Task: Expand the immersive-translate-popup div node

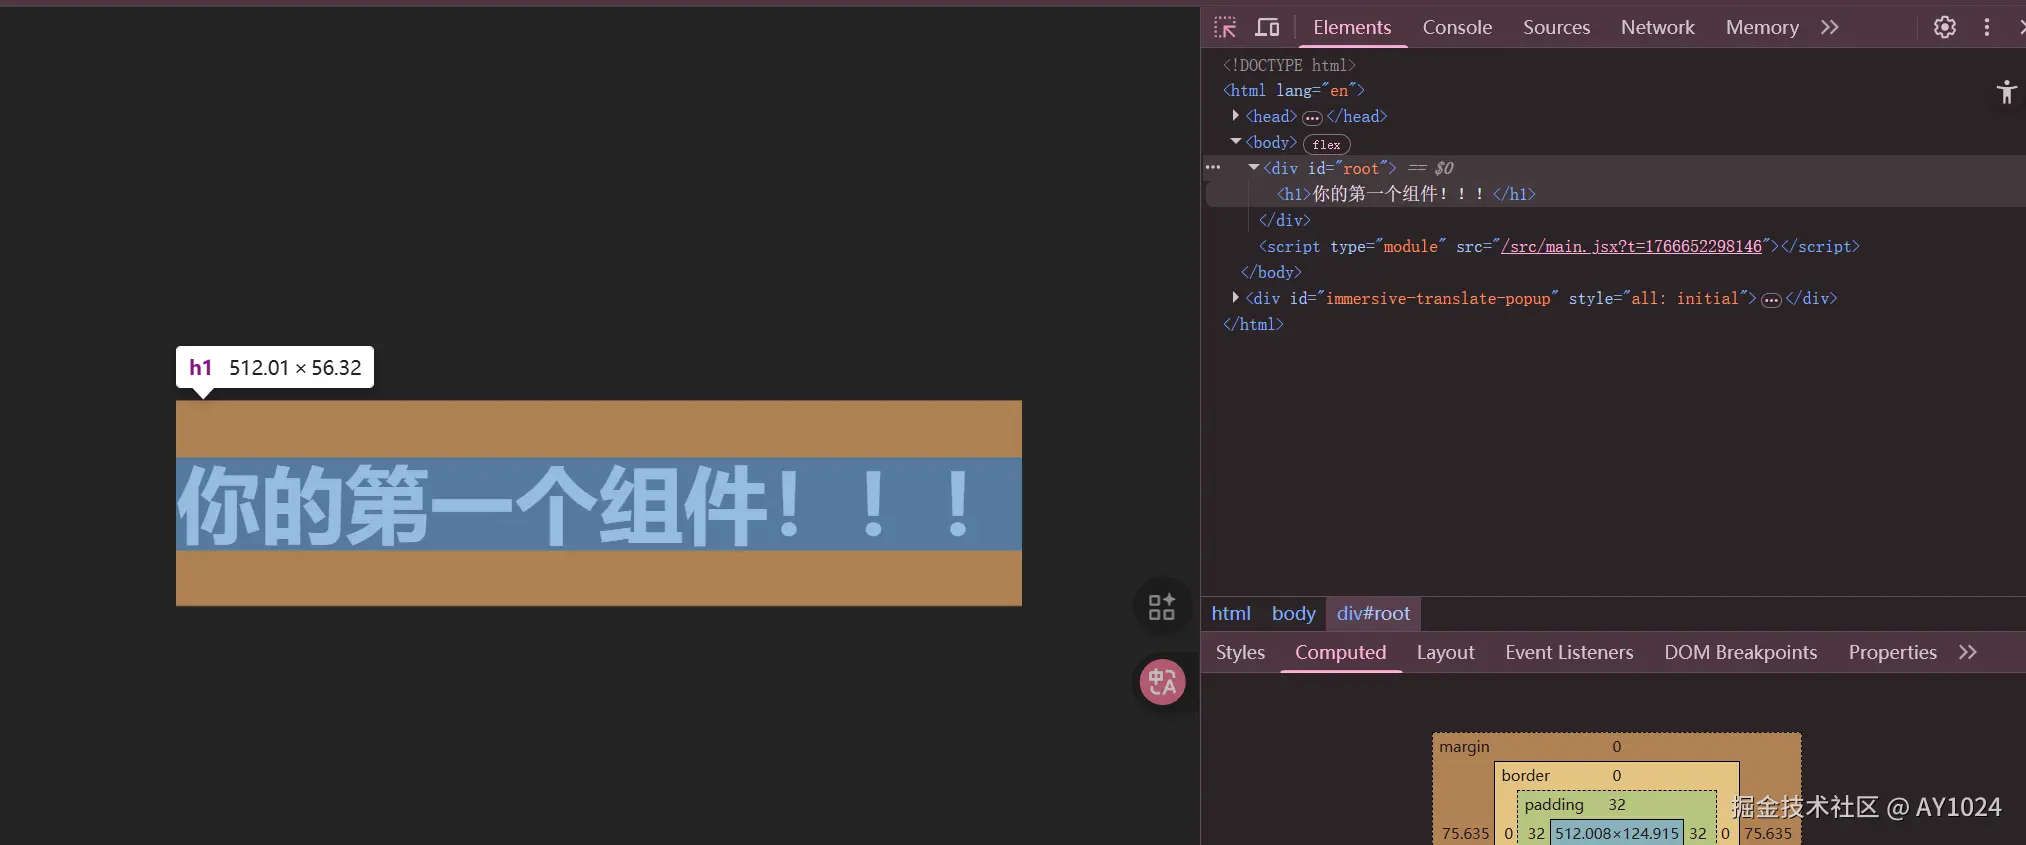Action: point(1236,298)
